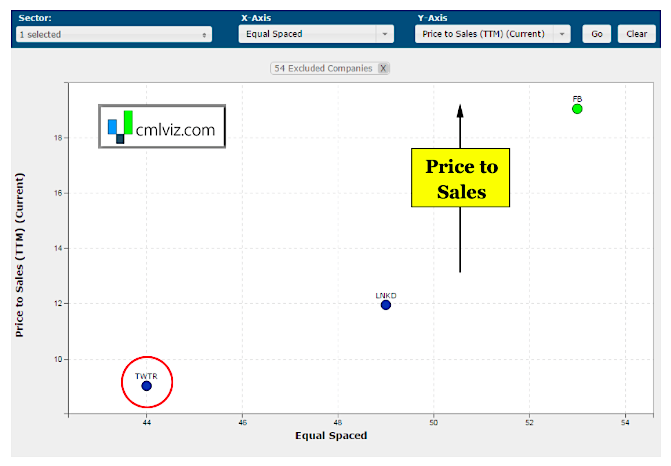Screen dimensions: 671x466
Task: Select the TWTR data point
Action: [x=146, y=386]
